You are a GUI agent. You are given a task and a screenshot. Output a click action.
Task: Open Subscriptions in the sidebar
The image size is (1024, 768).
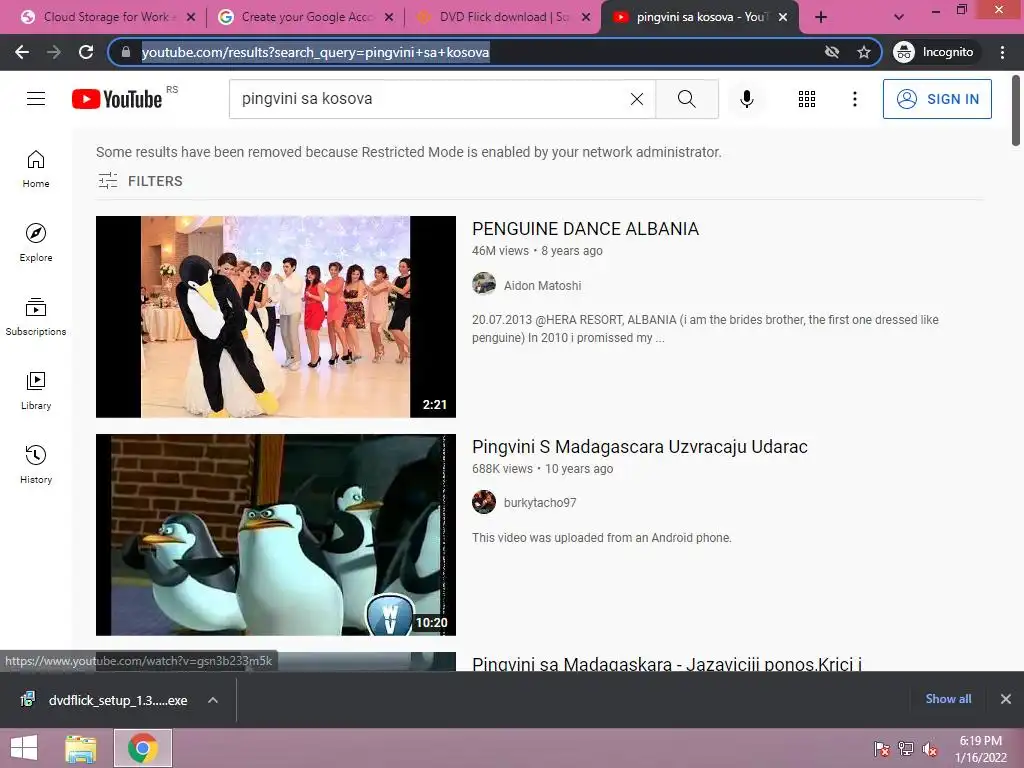[x=36, y=317]
